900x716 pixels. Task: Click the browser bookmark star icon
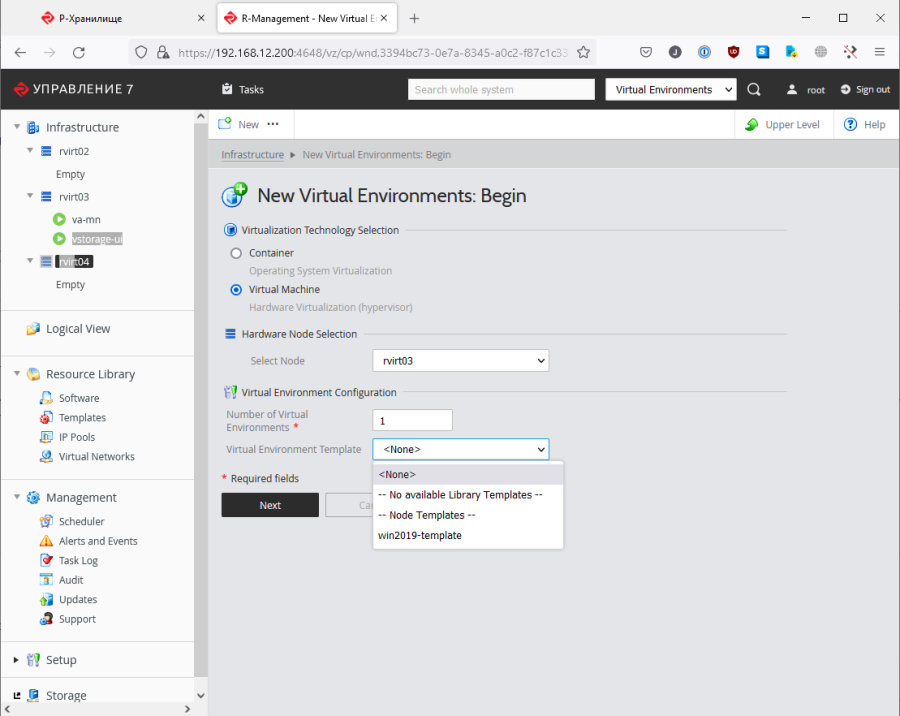[x=584, y=52]
